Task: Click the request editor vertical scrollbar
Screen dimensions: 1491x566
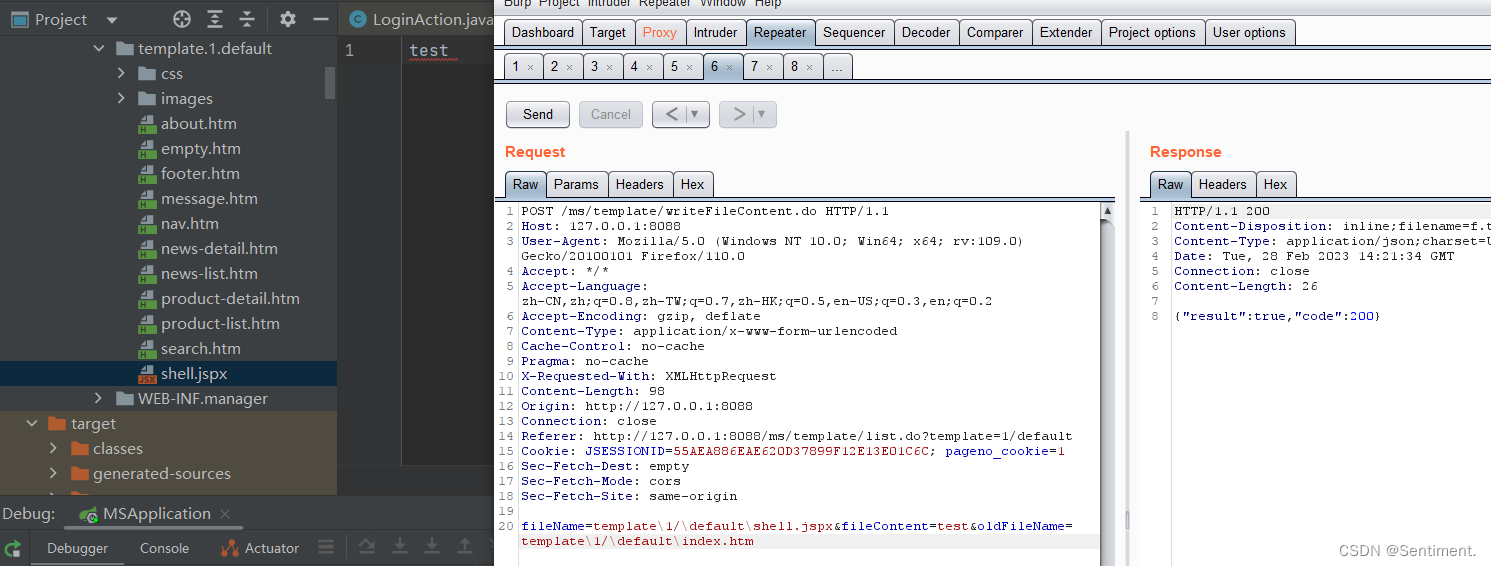Action: [1107, 385]
